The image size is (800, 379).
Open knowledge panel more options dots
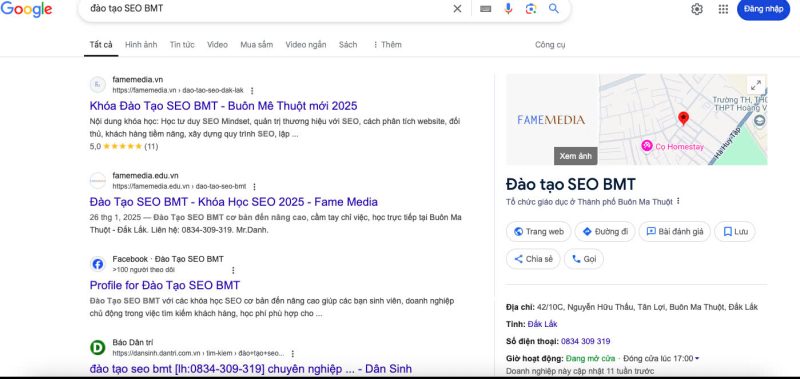678,201
